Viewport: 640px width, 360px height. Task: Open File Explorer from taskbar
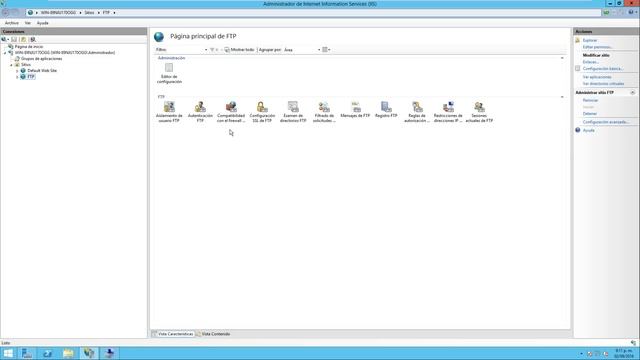68,353
